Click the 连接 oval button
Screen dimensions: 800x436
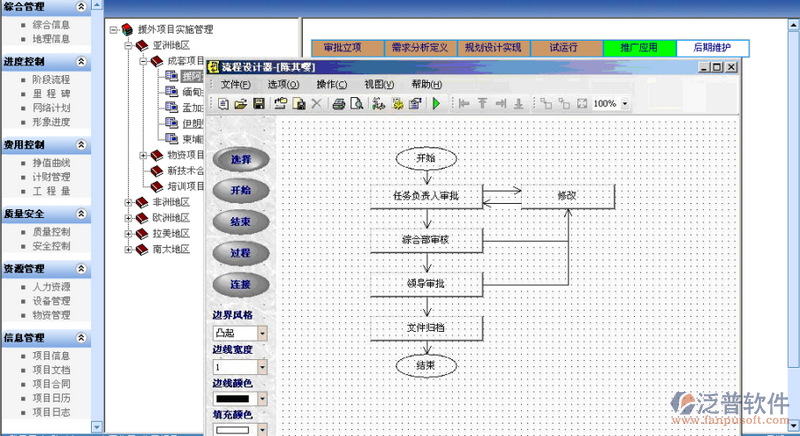(241, 284)
